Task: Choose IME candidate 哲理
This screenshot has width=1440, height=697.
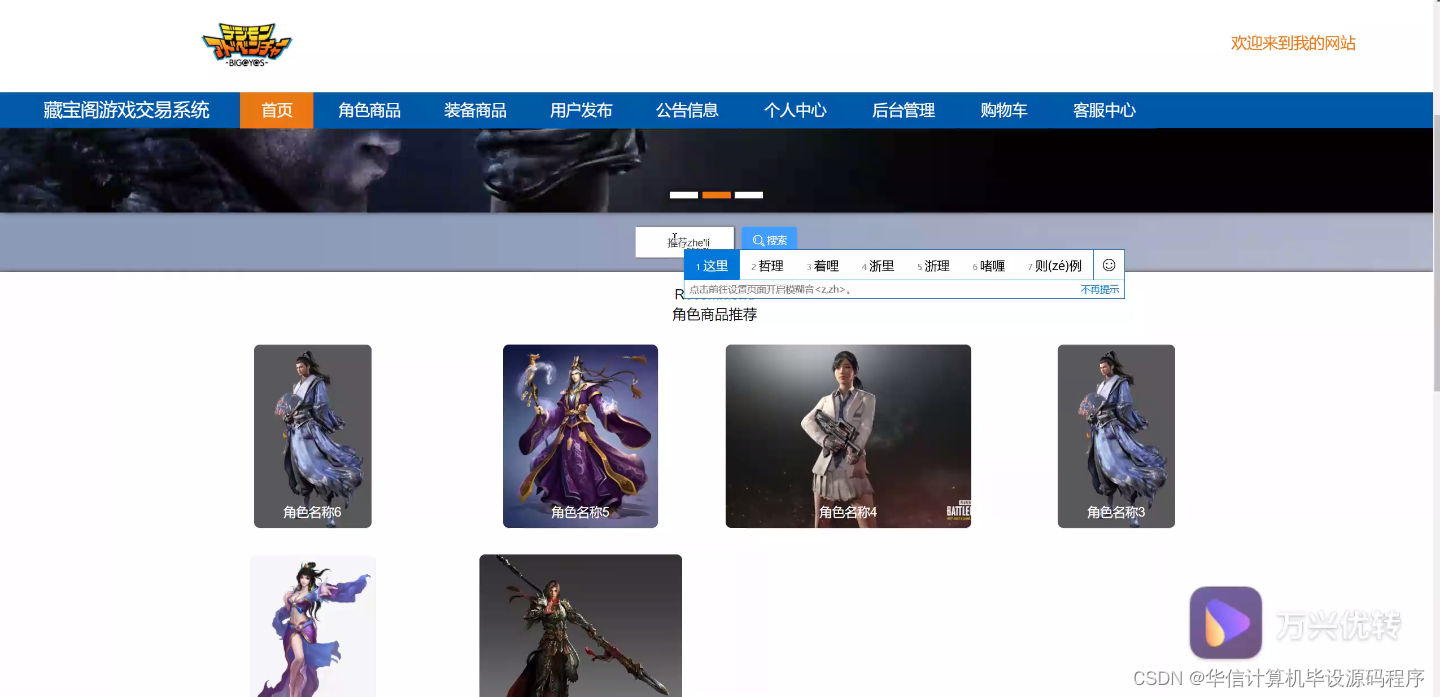Action: tap(767, 265)
